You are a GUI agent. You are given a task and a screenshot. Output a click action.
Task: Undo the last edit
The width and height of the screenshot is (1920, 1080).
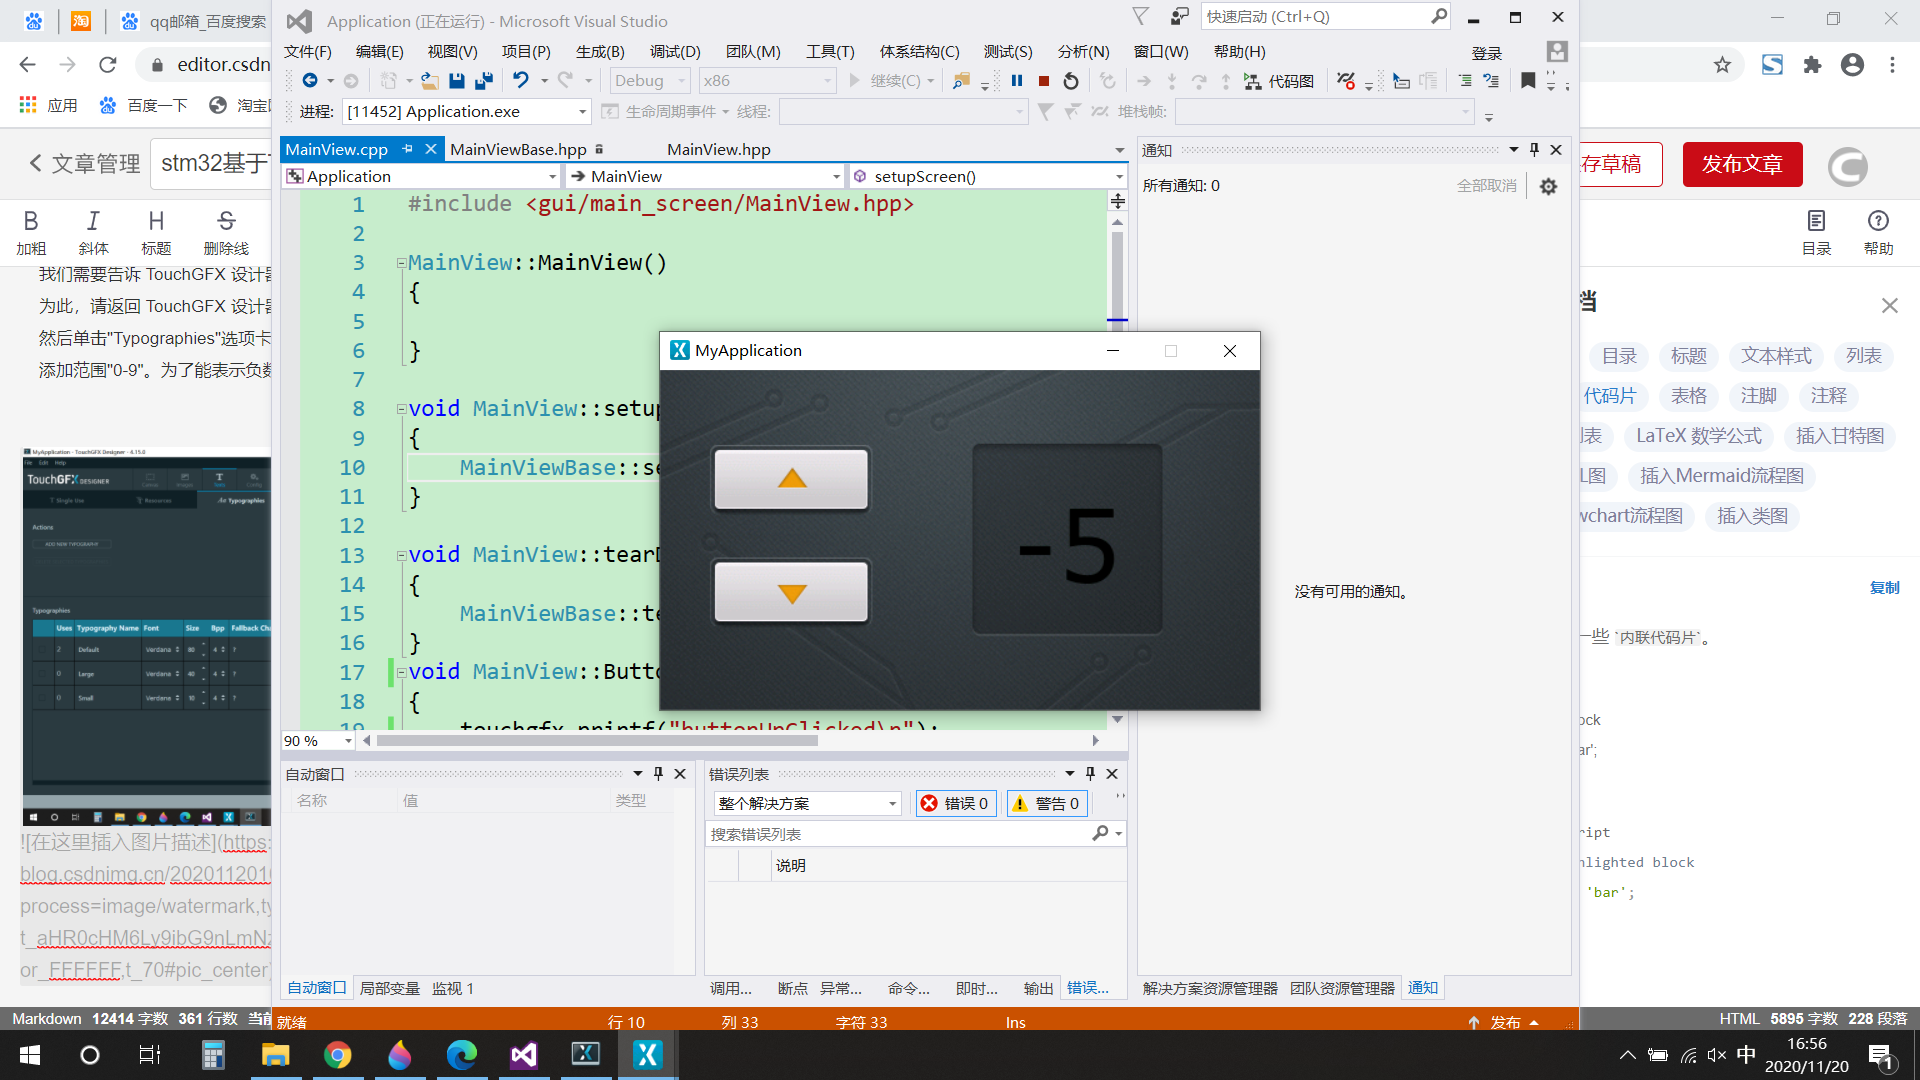click(x=522, y=81)
